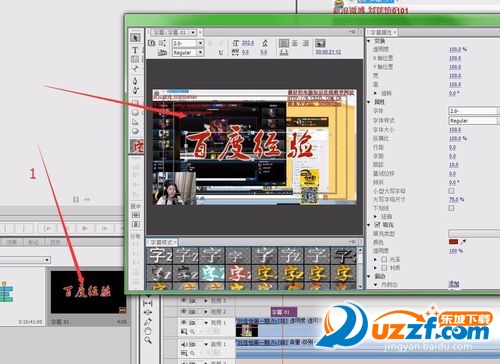
Task: Collapse the 属性 properties section
Action: point(369,102)
